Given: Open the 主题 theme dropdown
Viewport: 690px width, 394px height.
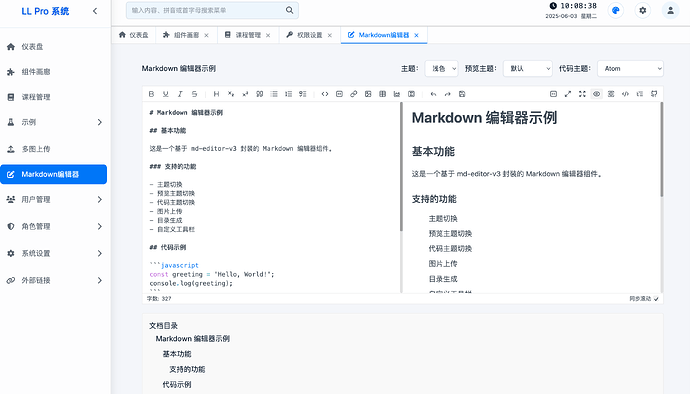Looking at the screenshot, I should pos(441,69).
